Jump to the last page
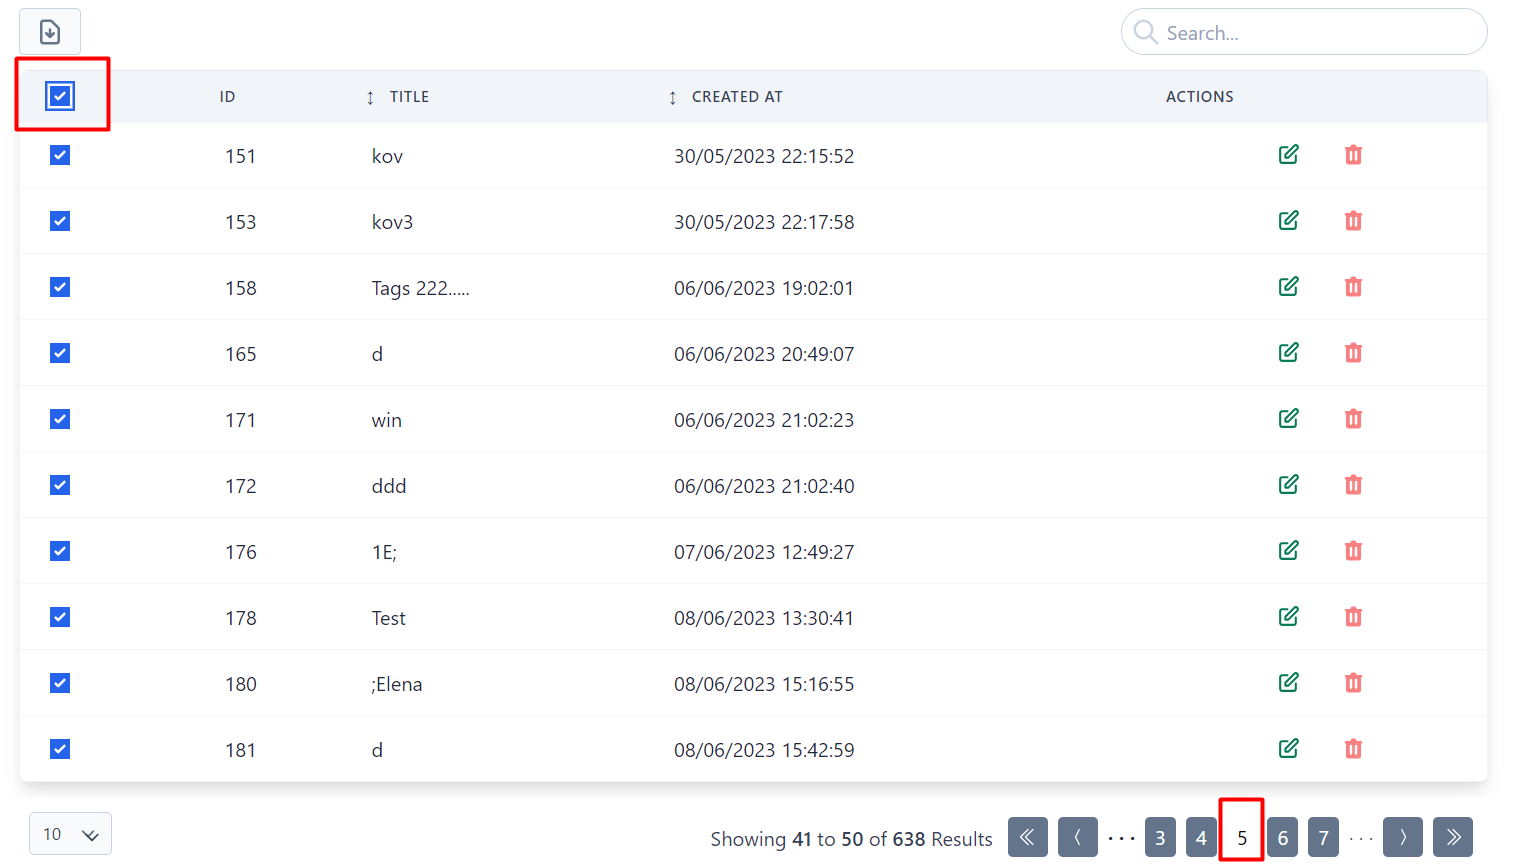The image size is (1513, 866). pos(1452,837)
